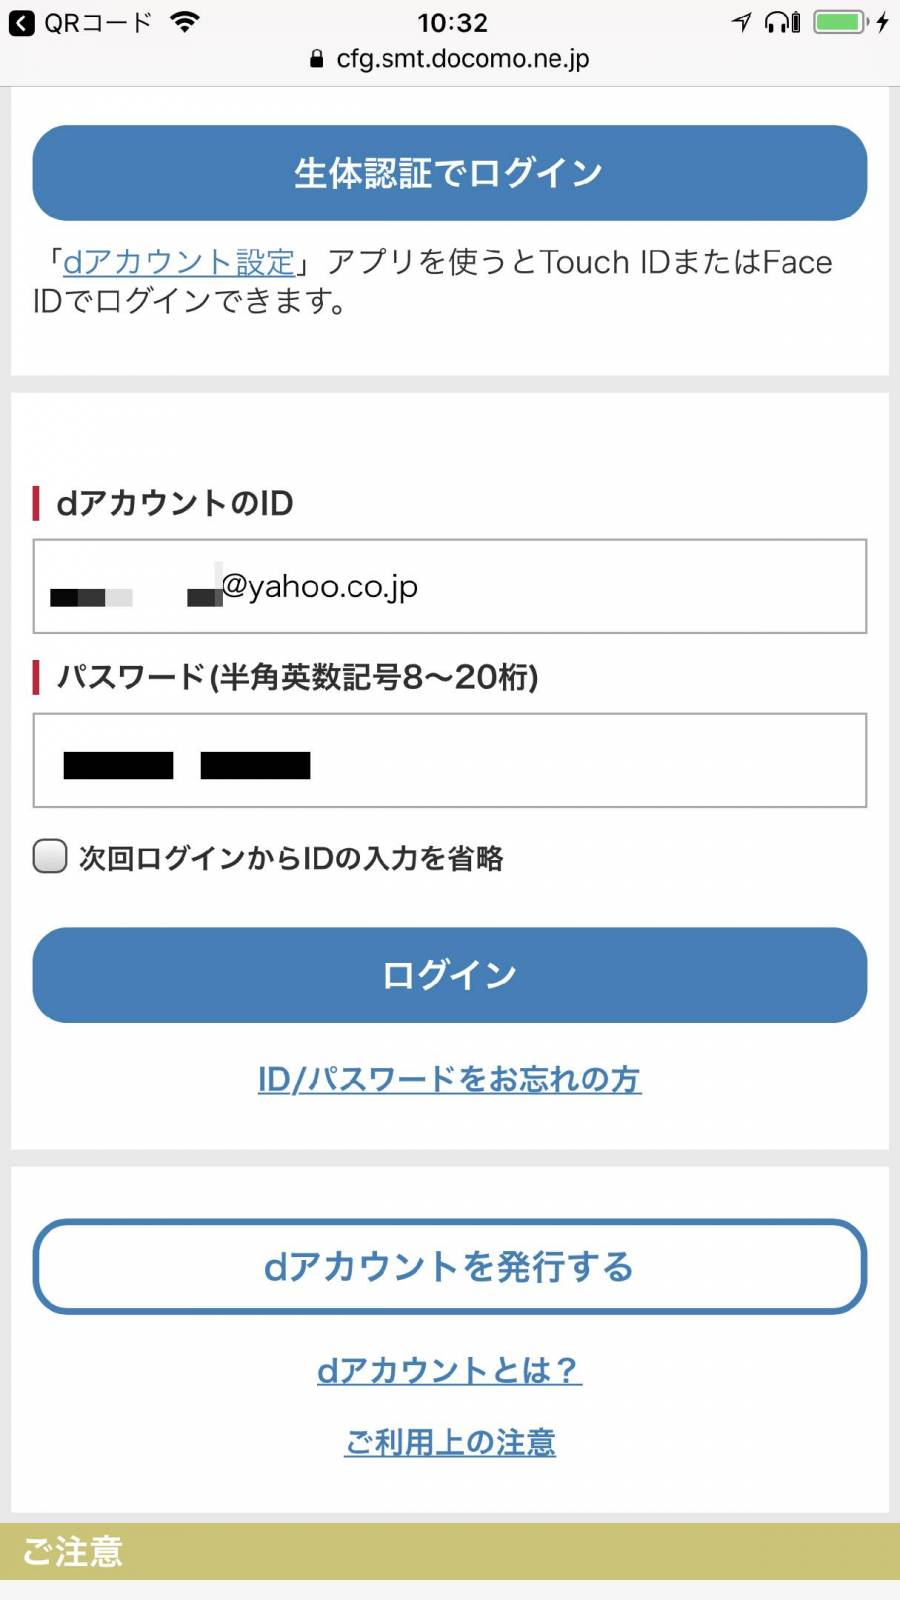The image size is (900, 1600).
Task: Tap the headphones status icon
Action: coord(782,22)
